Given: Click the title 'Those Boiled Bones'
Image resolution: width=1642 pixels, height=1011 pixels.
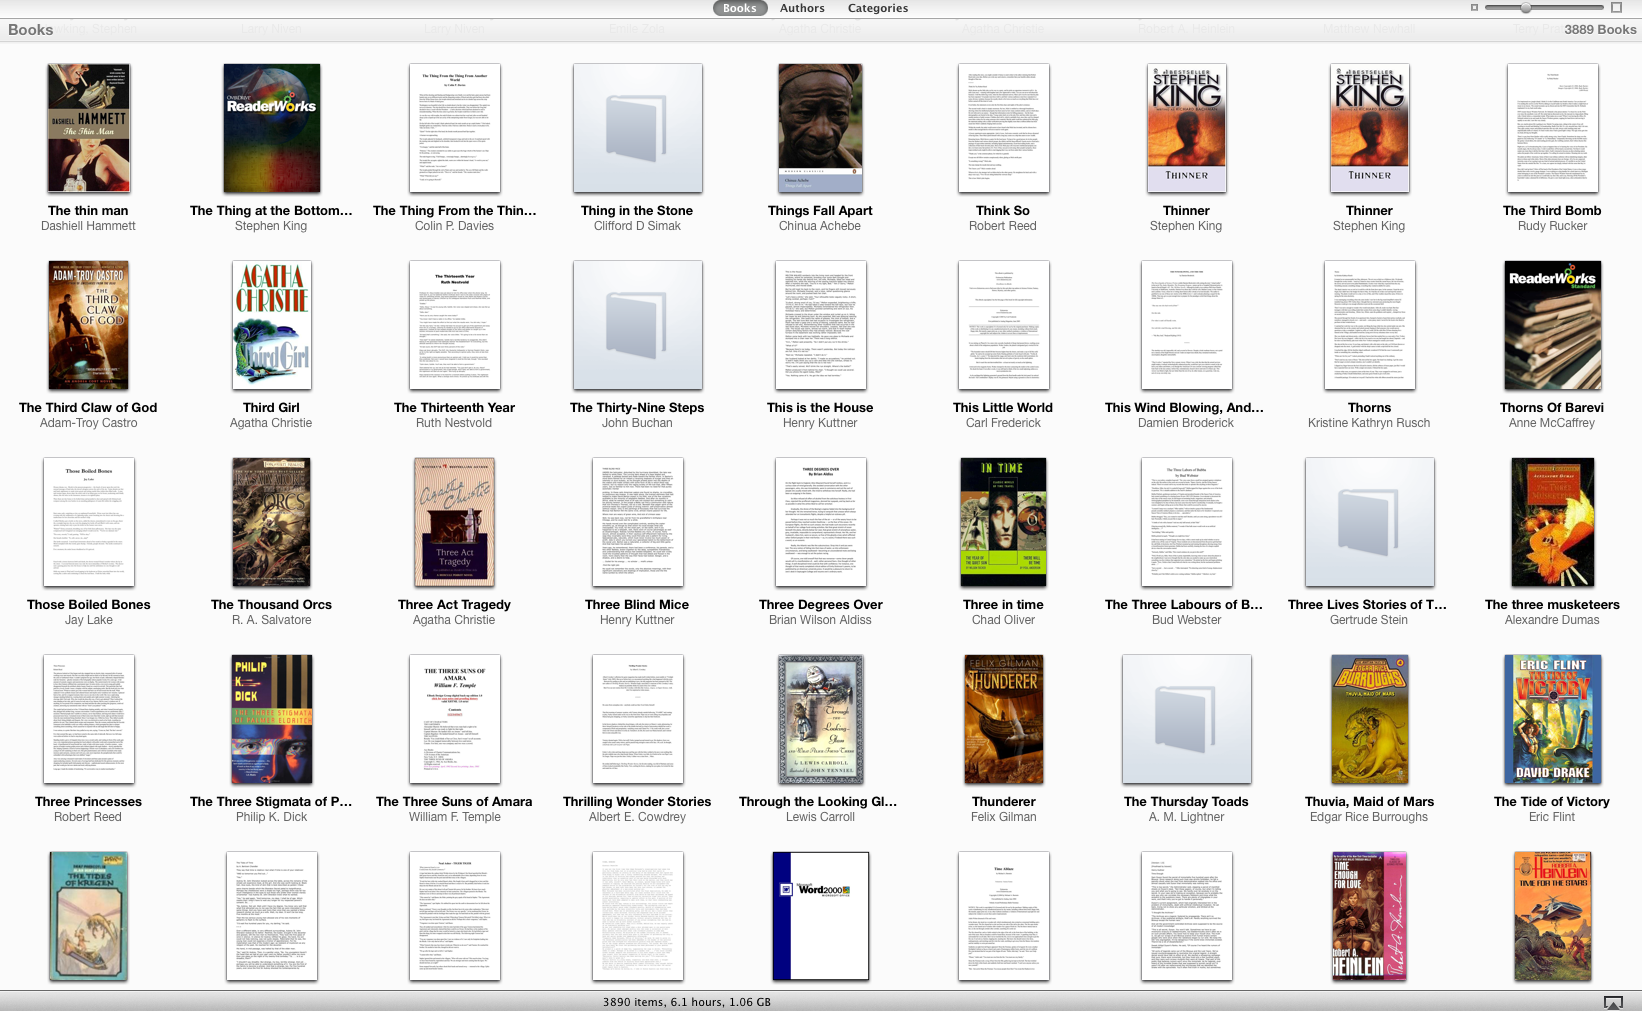Looking at the screenshot, I should [x=89, y=605].
